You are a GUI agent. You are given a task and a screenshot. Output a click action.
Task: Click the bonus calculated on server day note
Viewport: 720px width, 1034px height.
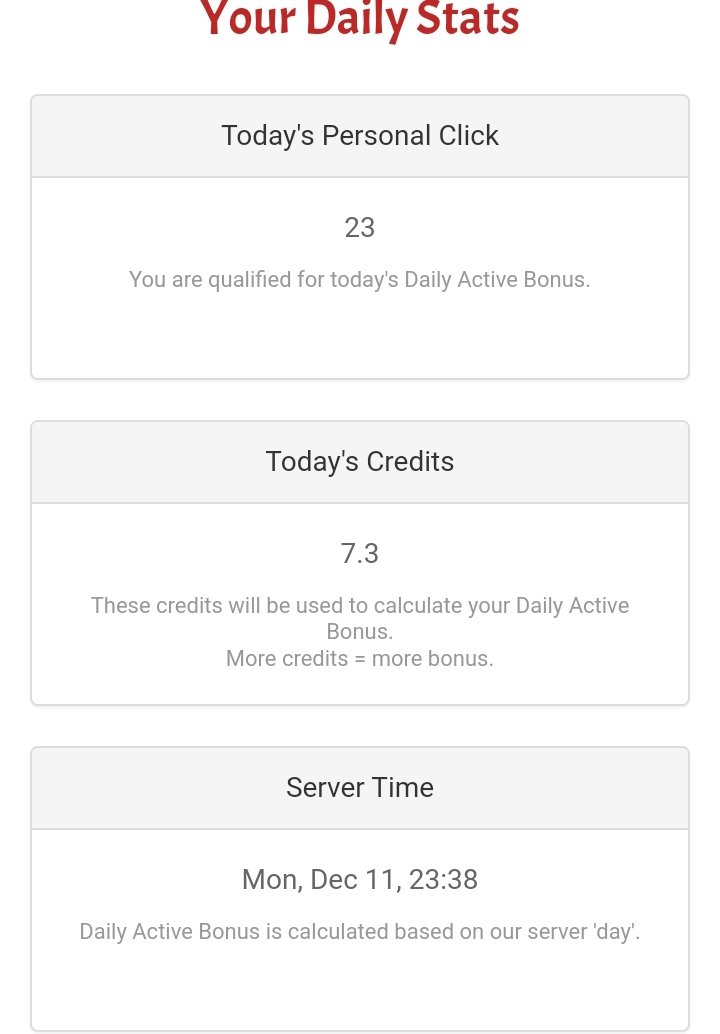(360, 931)
